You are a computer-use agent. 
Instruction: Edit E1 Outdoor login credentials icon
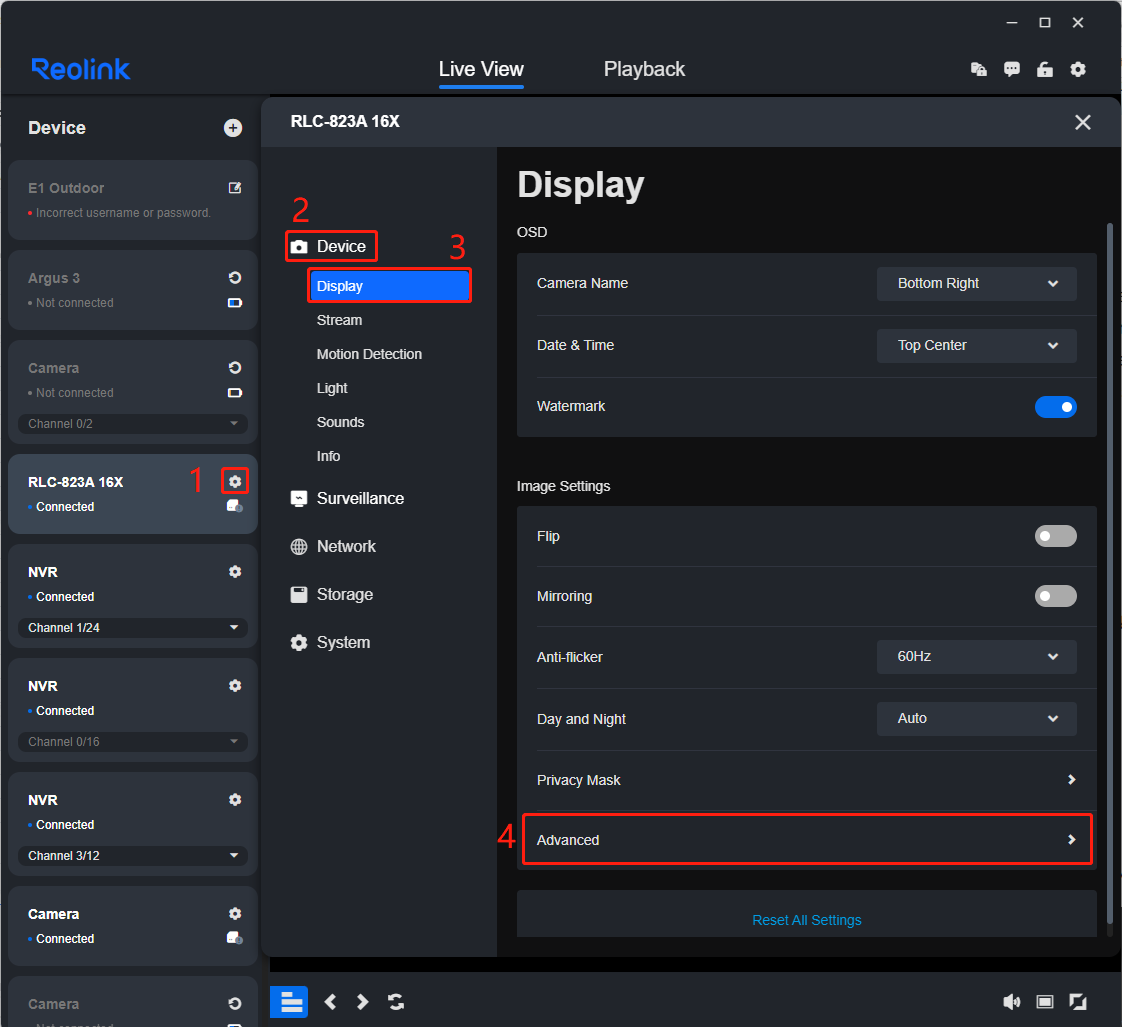click(x=235, y=188)
